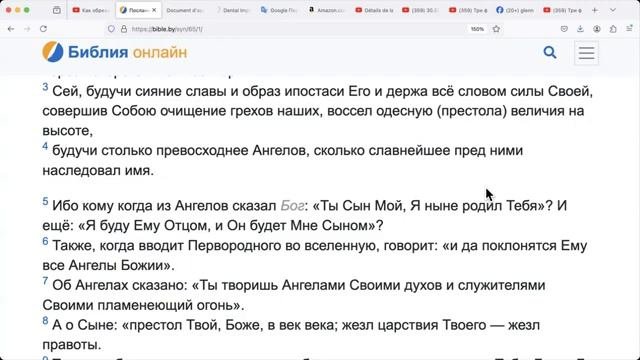Click the verse 8 number

tap(45, 321)
